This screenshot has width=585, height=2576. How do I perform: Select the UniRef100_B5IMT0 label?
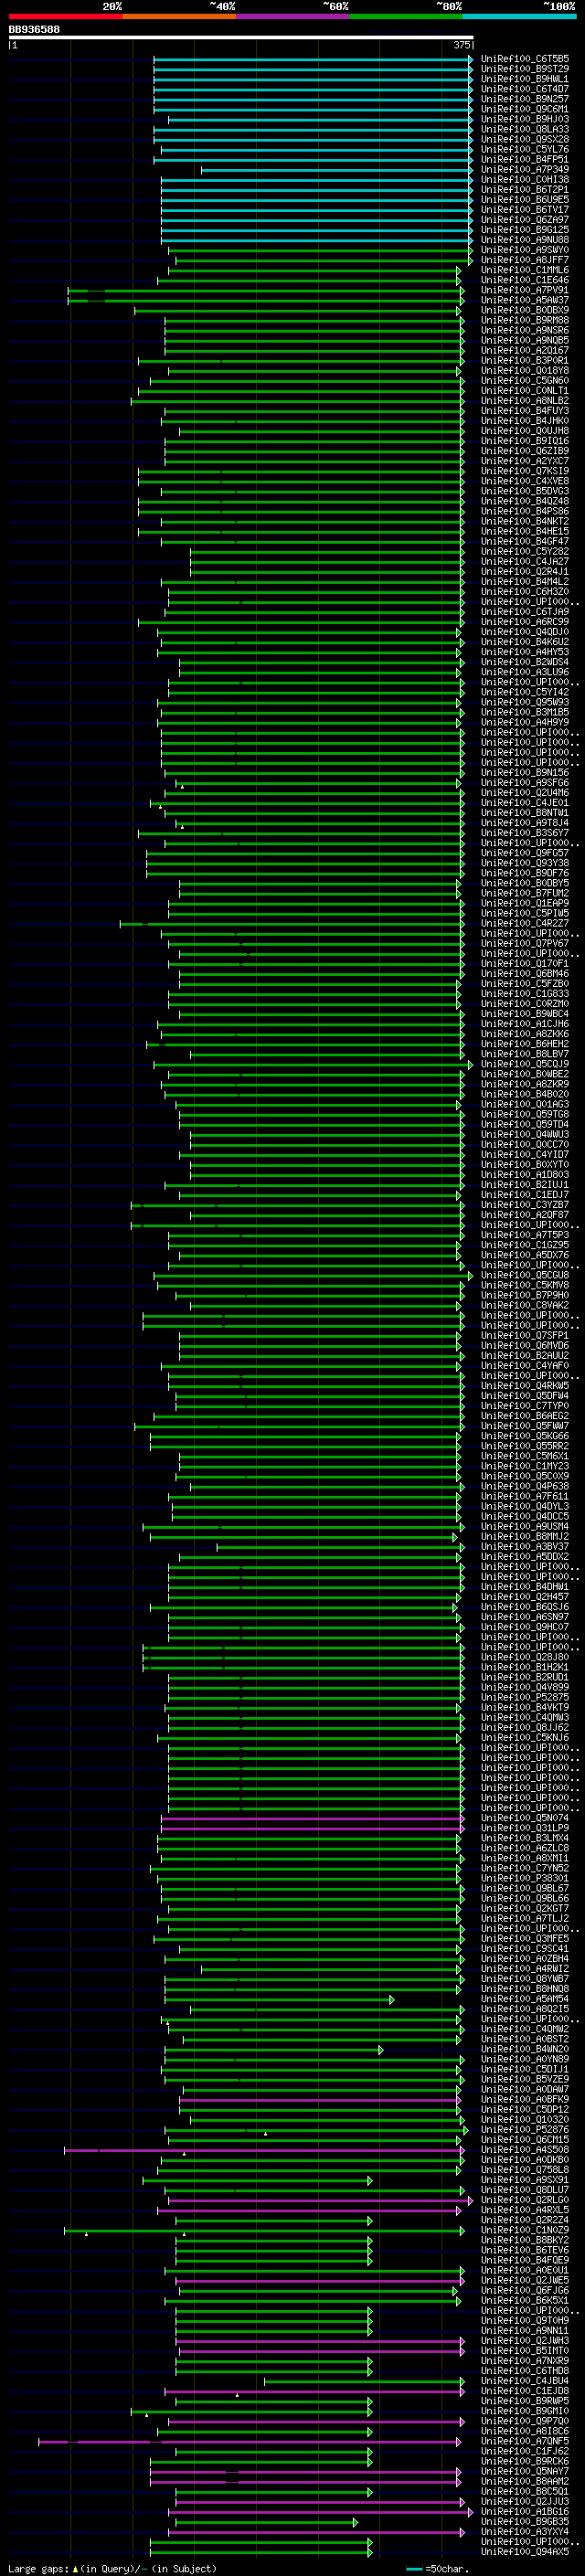click(525, 2351)
